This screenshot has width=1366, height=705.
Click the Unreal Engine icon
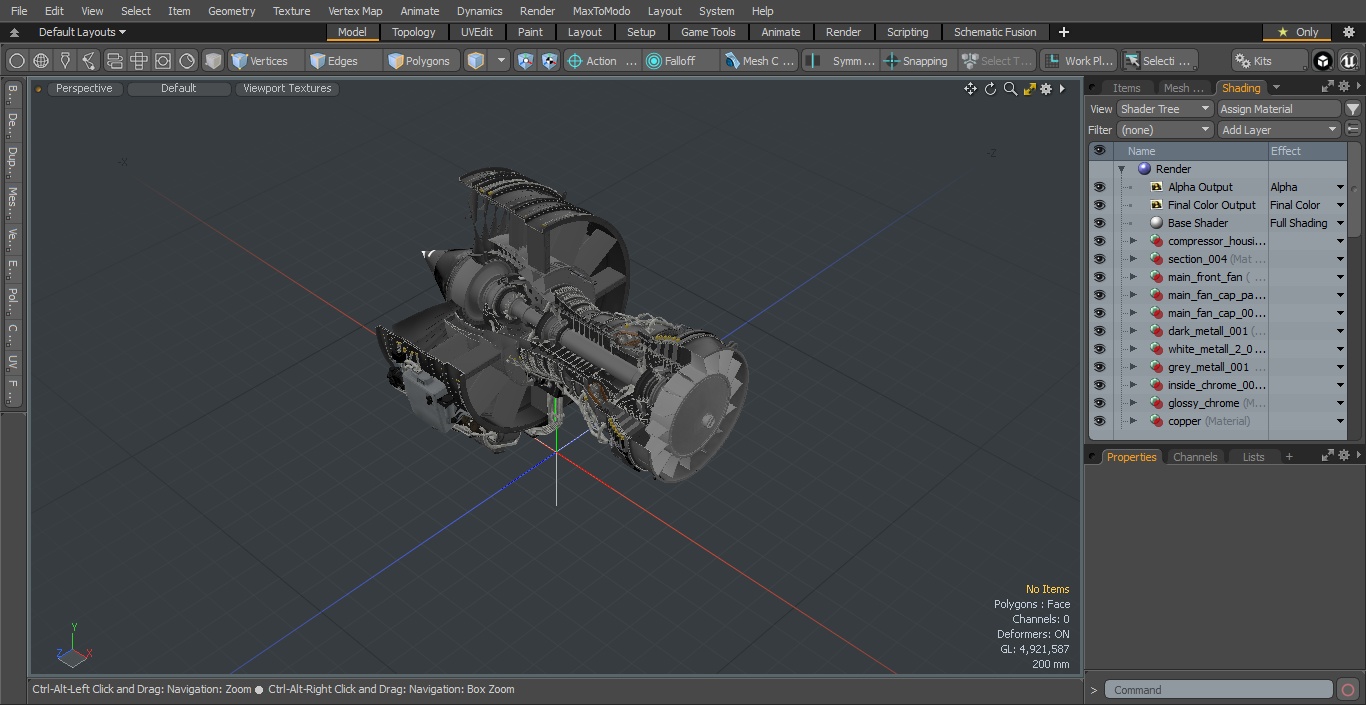pos(1347,61)
